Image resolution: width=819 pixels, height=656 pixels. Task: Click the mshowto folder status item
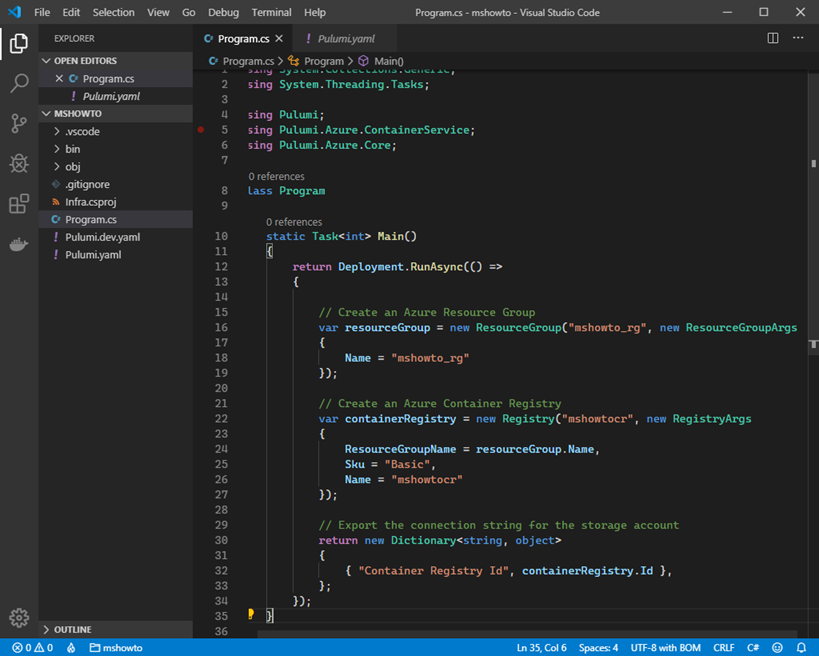click(116, 648)
